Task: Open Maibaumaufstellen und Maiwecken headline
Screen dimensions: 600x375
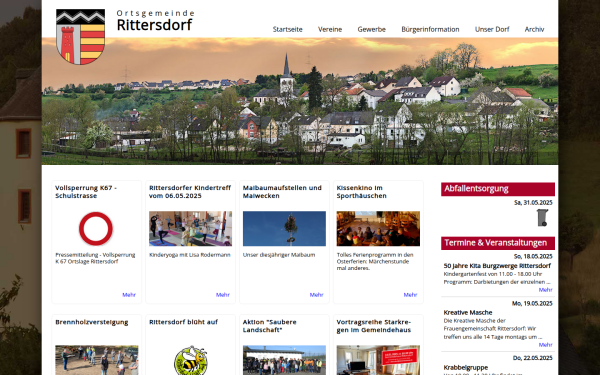Action: pyautogui.click(x=282, y=192)
